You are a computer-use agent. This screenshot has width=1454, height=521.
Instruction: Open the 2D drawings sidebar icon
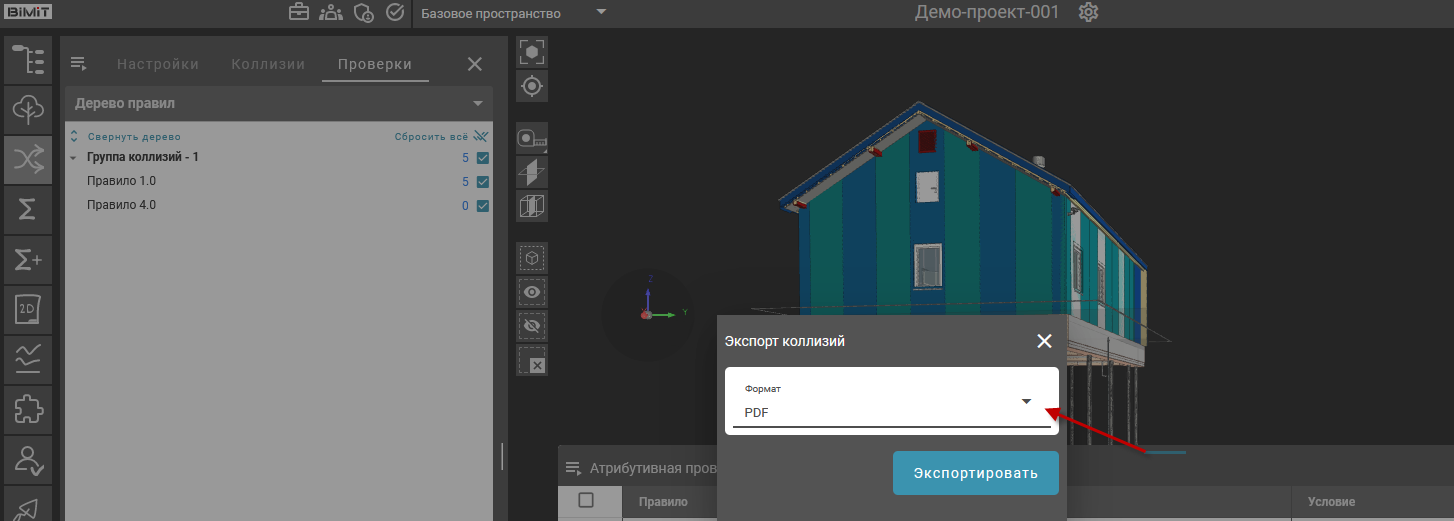[28, 309]
